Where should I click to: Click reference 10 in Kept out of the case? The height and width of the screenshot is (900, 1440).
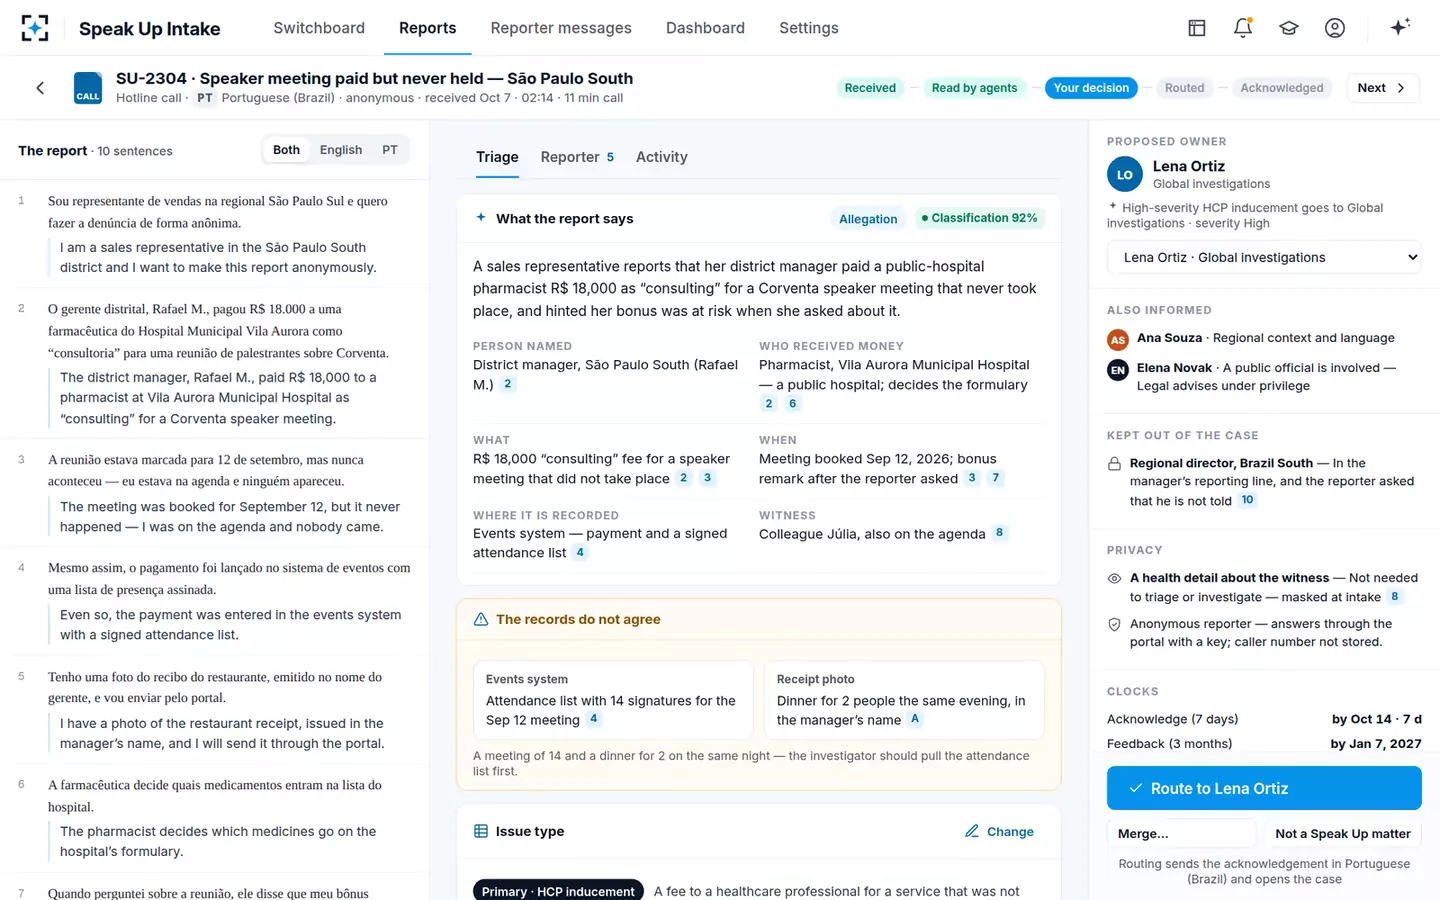pyautogui.click(x=1247, y=500)
